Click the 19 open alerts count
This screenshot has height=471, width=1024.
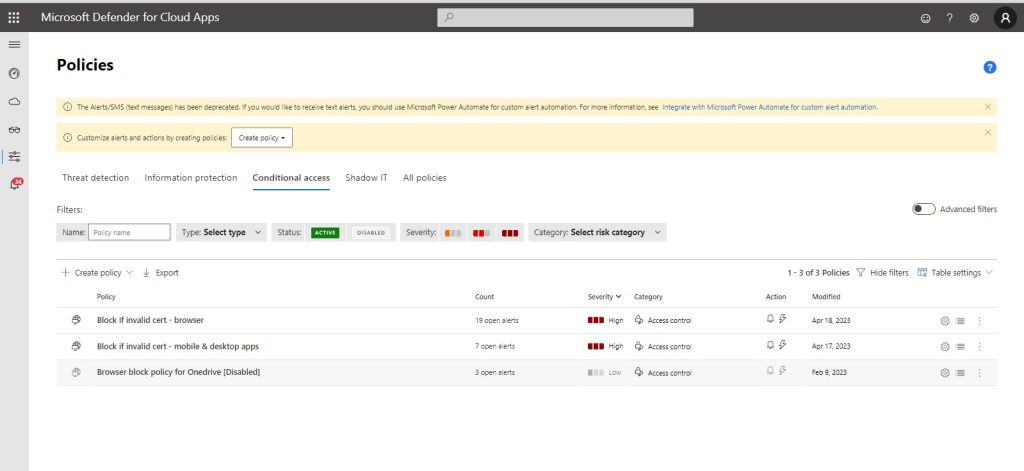coord(496,321)
